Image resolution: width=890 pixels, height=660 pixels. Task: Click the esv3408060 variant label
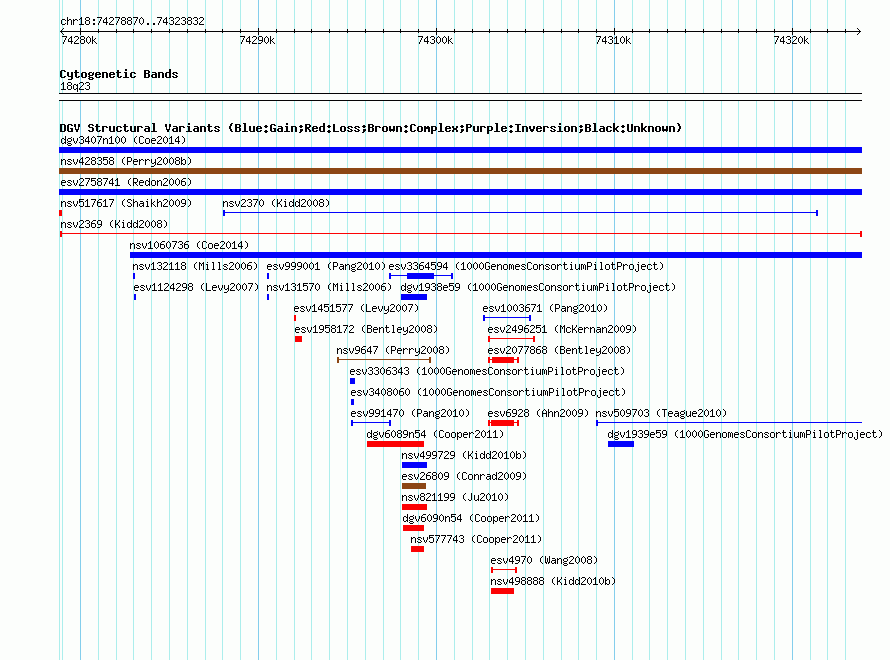(488, 392)
